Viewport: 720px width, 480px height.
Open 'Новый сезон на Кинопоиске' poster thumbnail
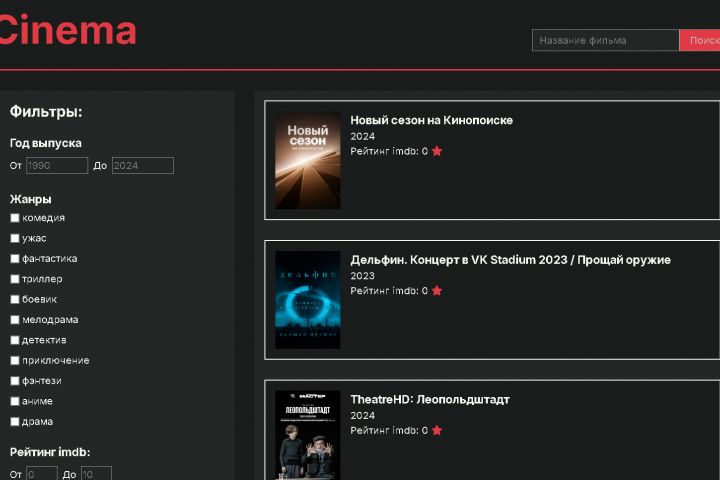click(308, 160)
